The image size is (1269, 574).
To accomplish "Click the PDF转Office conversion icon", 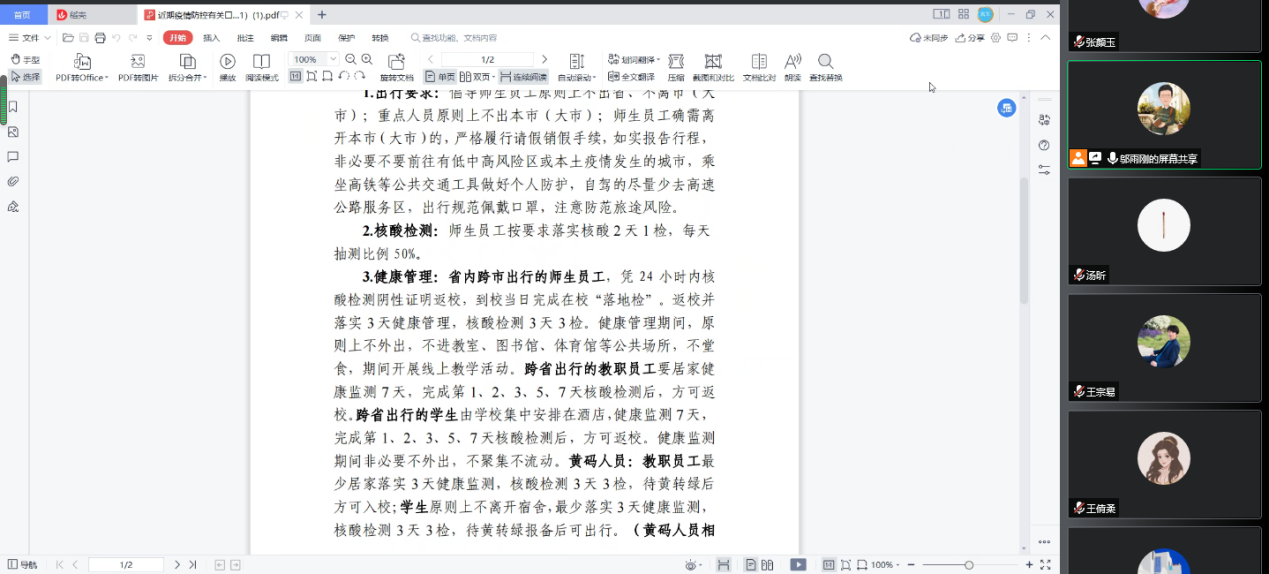I will (82, 62).
